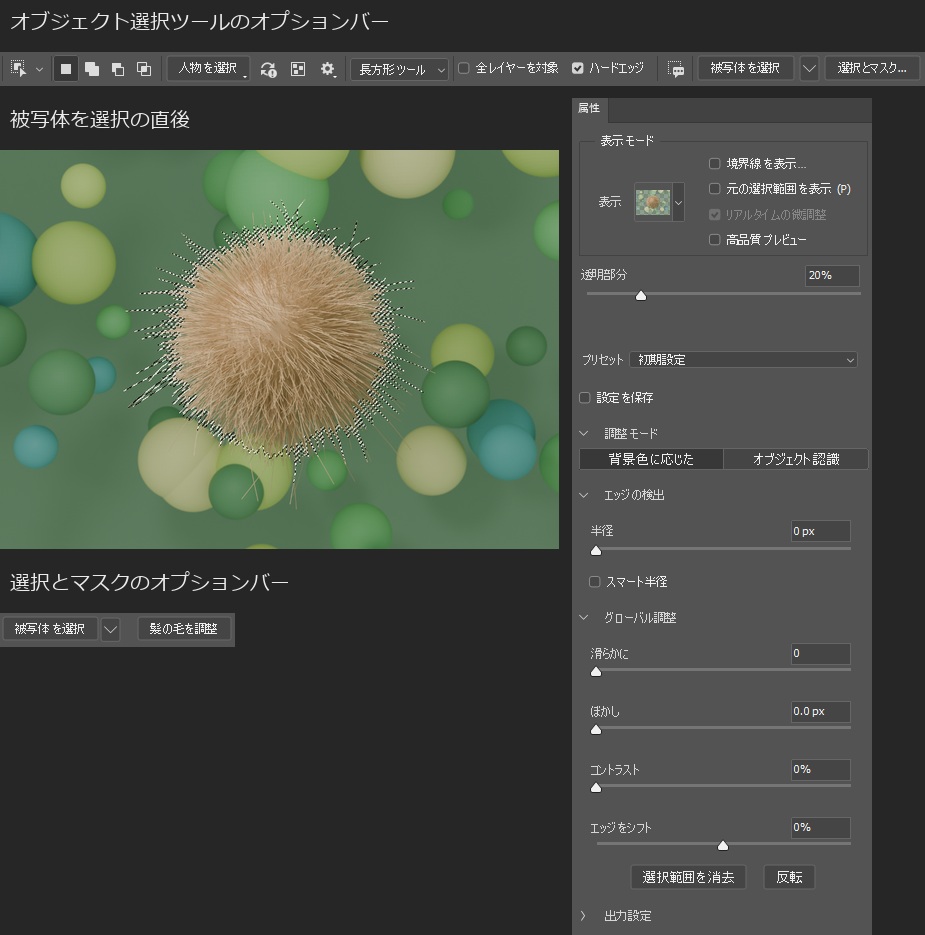Toggle ハードエッジ checkbox
Viewport: 925px width, 935px height.
pyautogui.click(x=577, y=68)
